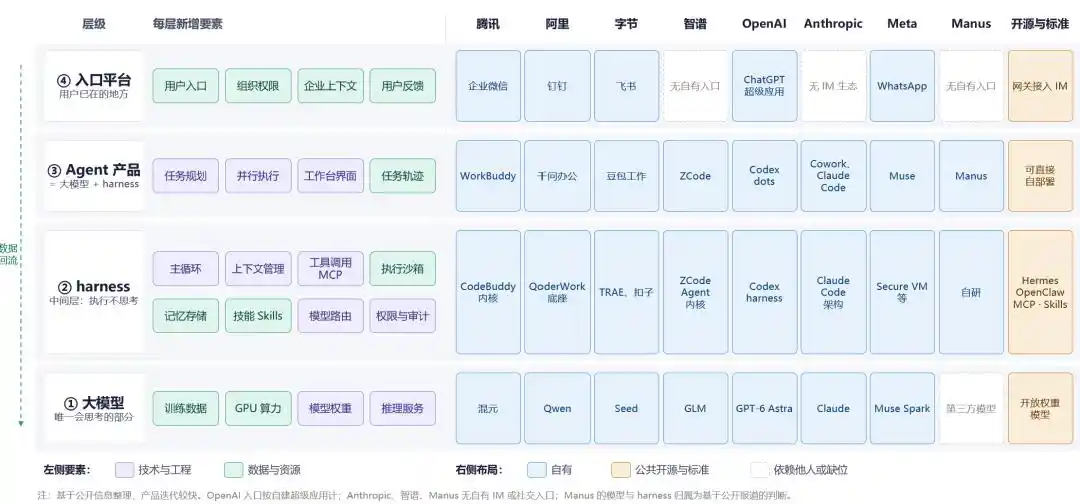1080x504 pixels.
Task: Click the Codex dots cell
Action: click(x=765, y=176)
